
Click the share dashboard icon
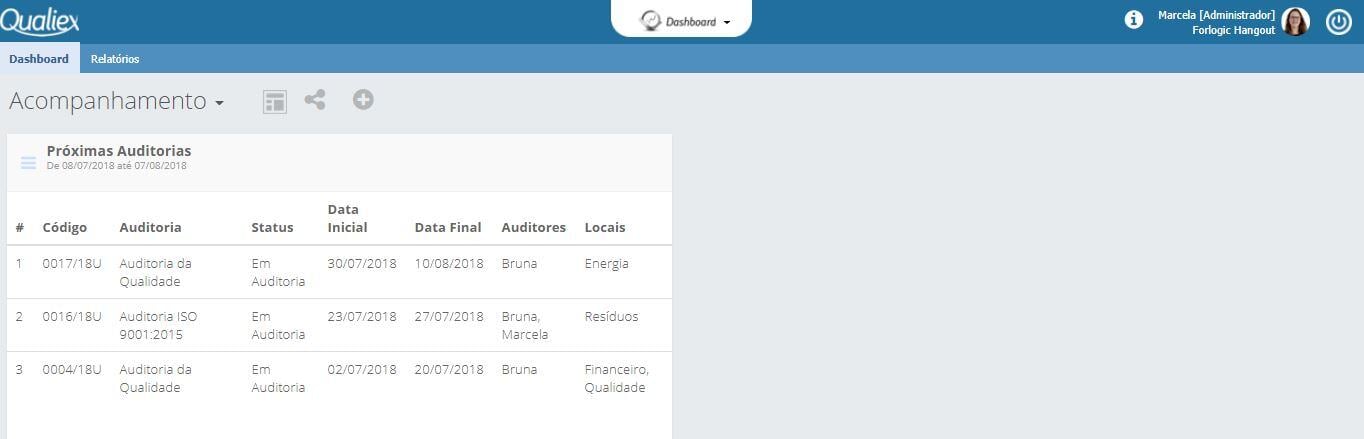pos(315,100)
